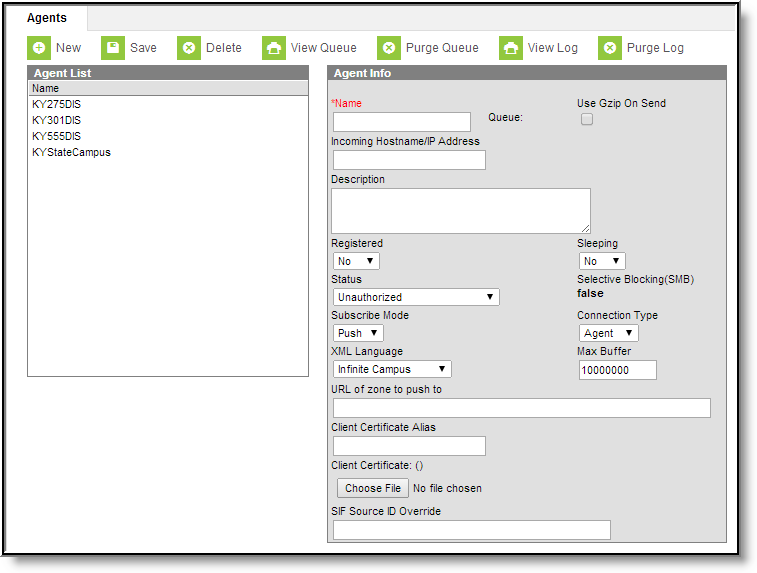Viewport: 757px width, 573px height.
Task: Click the View Queue label
Action: pos(323,48)
